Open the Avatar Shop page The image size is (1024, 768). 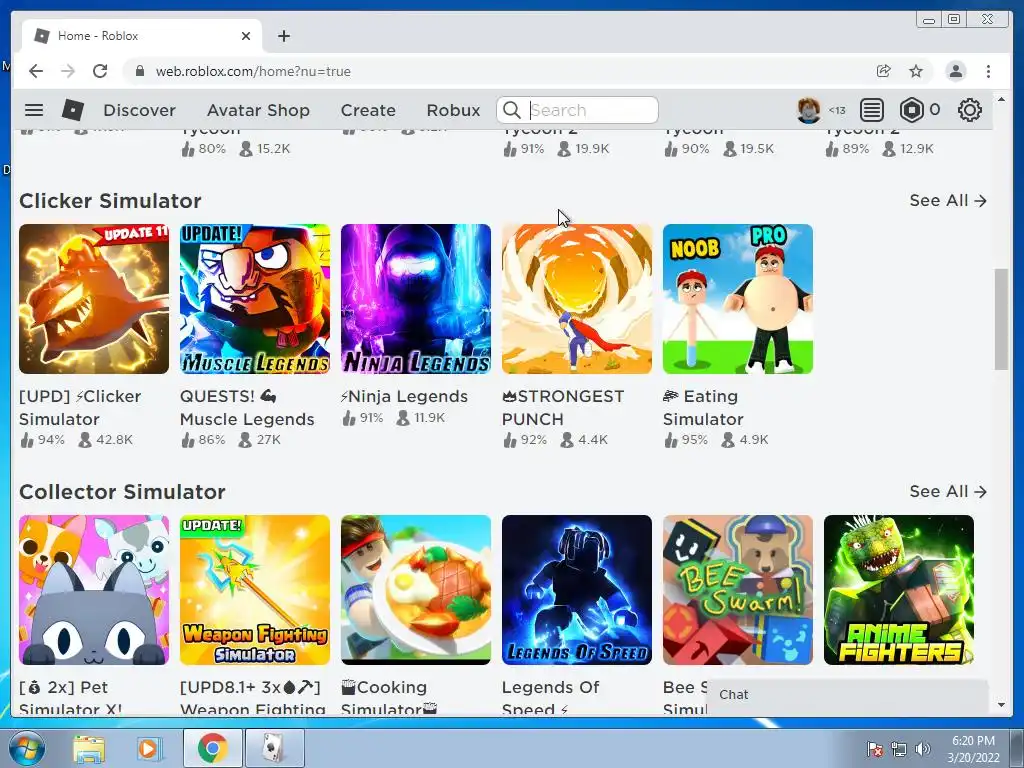click(x=258, y=110)
